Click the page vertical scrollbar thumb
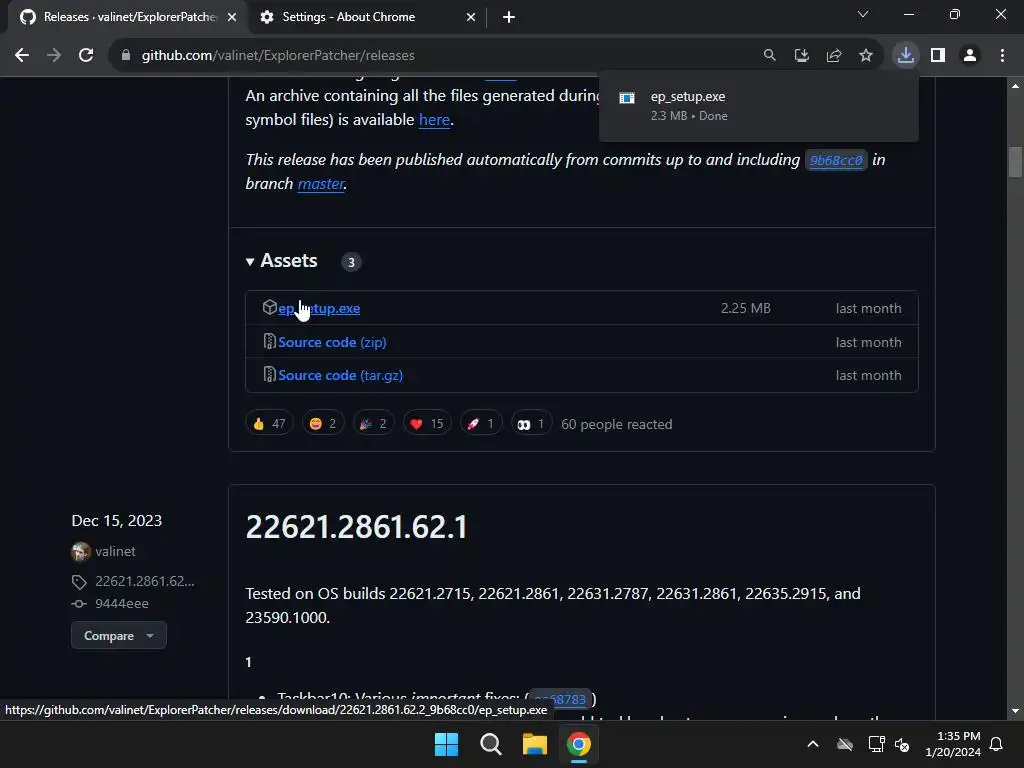Screen dimensions: 1024x768 (x=1015, y=161)
